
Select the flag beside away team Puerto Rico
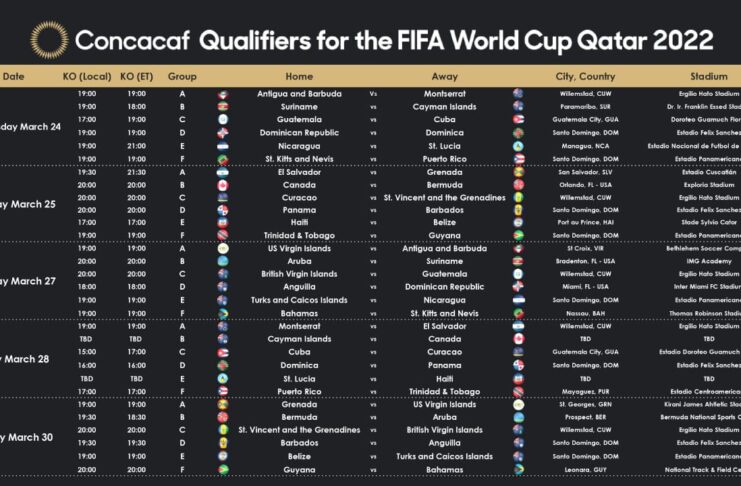pos(518,159)
